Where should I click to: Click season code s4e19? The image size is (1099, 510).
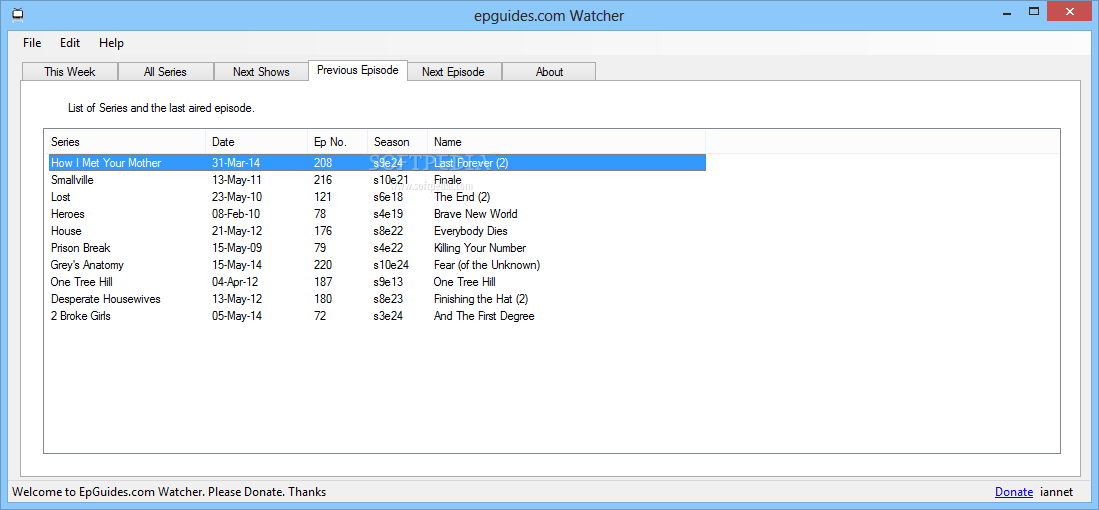pyautogui.click(x=388, y=214)
